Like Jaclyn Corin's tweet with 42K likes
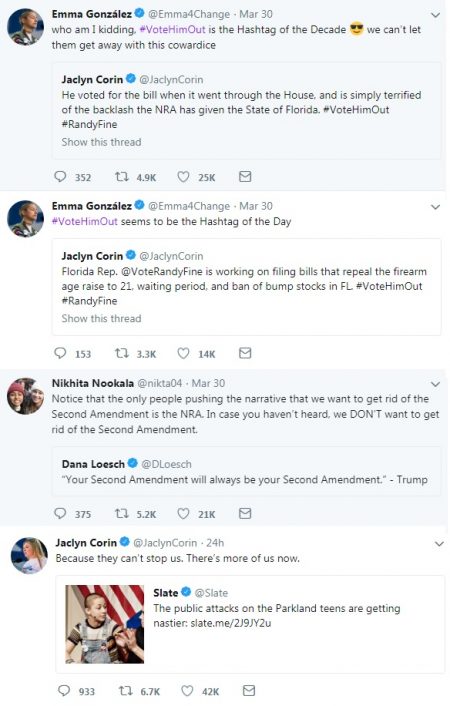The image size is (450, 706). point(187,690)
